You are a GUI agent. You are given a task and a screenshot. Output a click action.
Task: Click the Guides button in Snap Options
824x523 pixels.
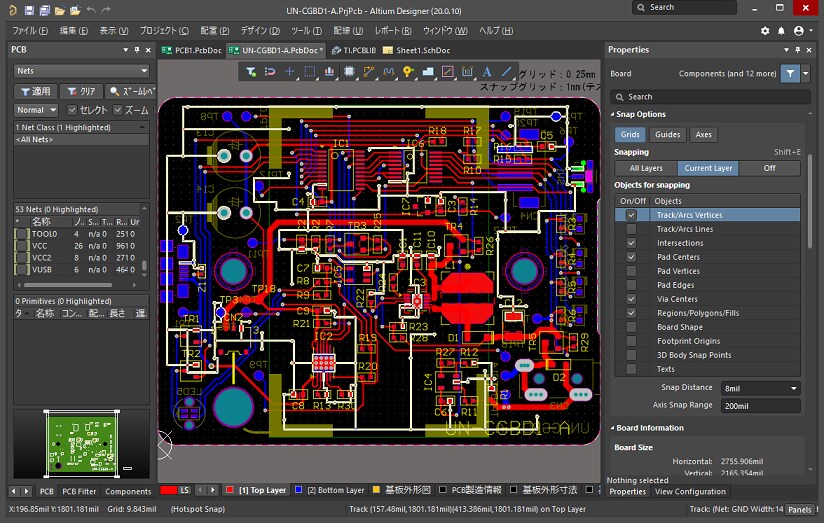coord(667,135)
